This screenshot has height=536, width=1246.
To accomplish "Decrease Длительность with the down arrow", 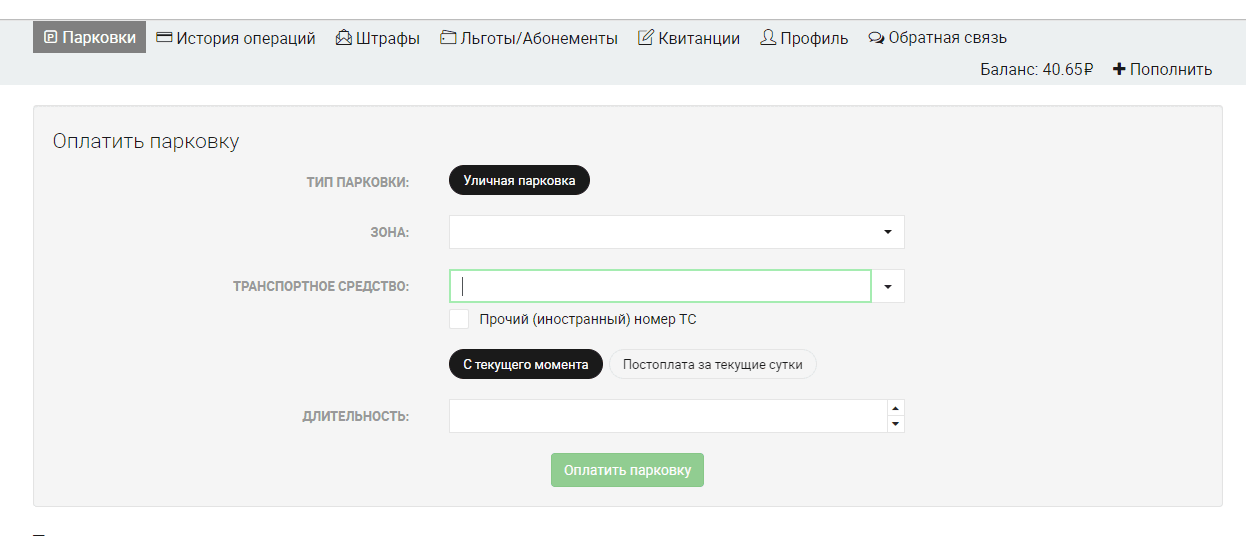I will point(896,424).
